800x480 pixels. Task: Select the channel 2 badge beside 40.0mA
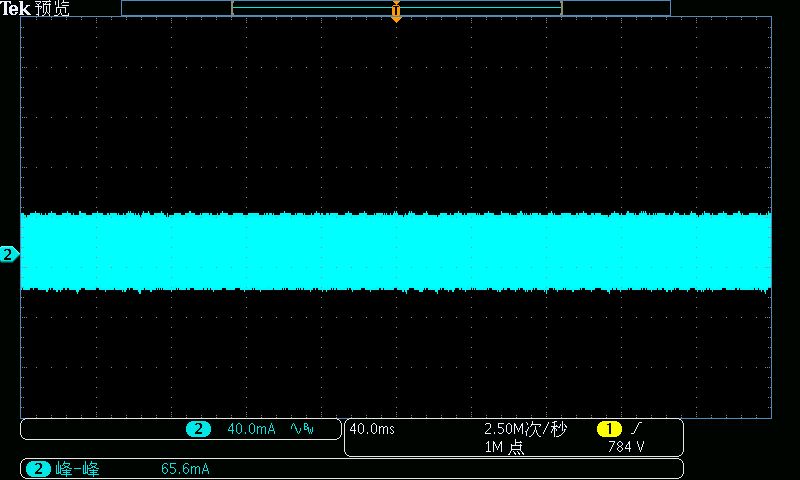coord(198,429)
